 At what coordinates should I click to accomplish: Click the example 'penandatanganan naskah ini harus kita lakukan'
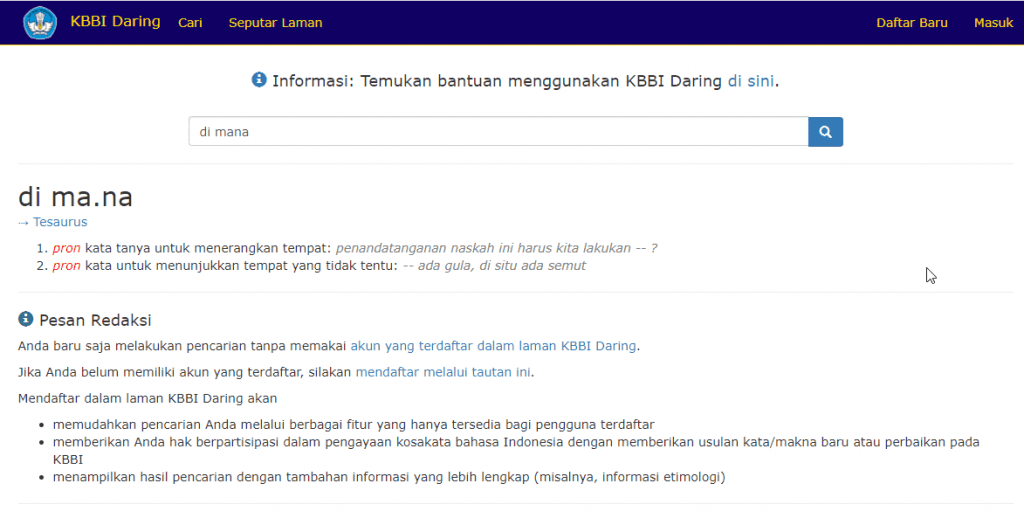[483, 248]
